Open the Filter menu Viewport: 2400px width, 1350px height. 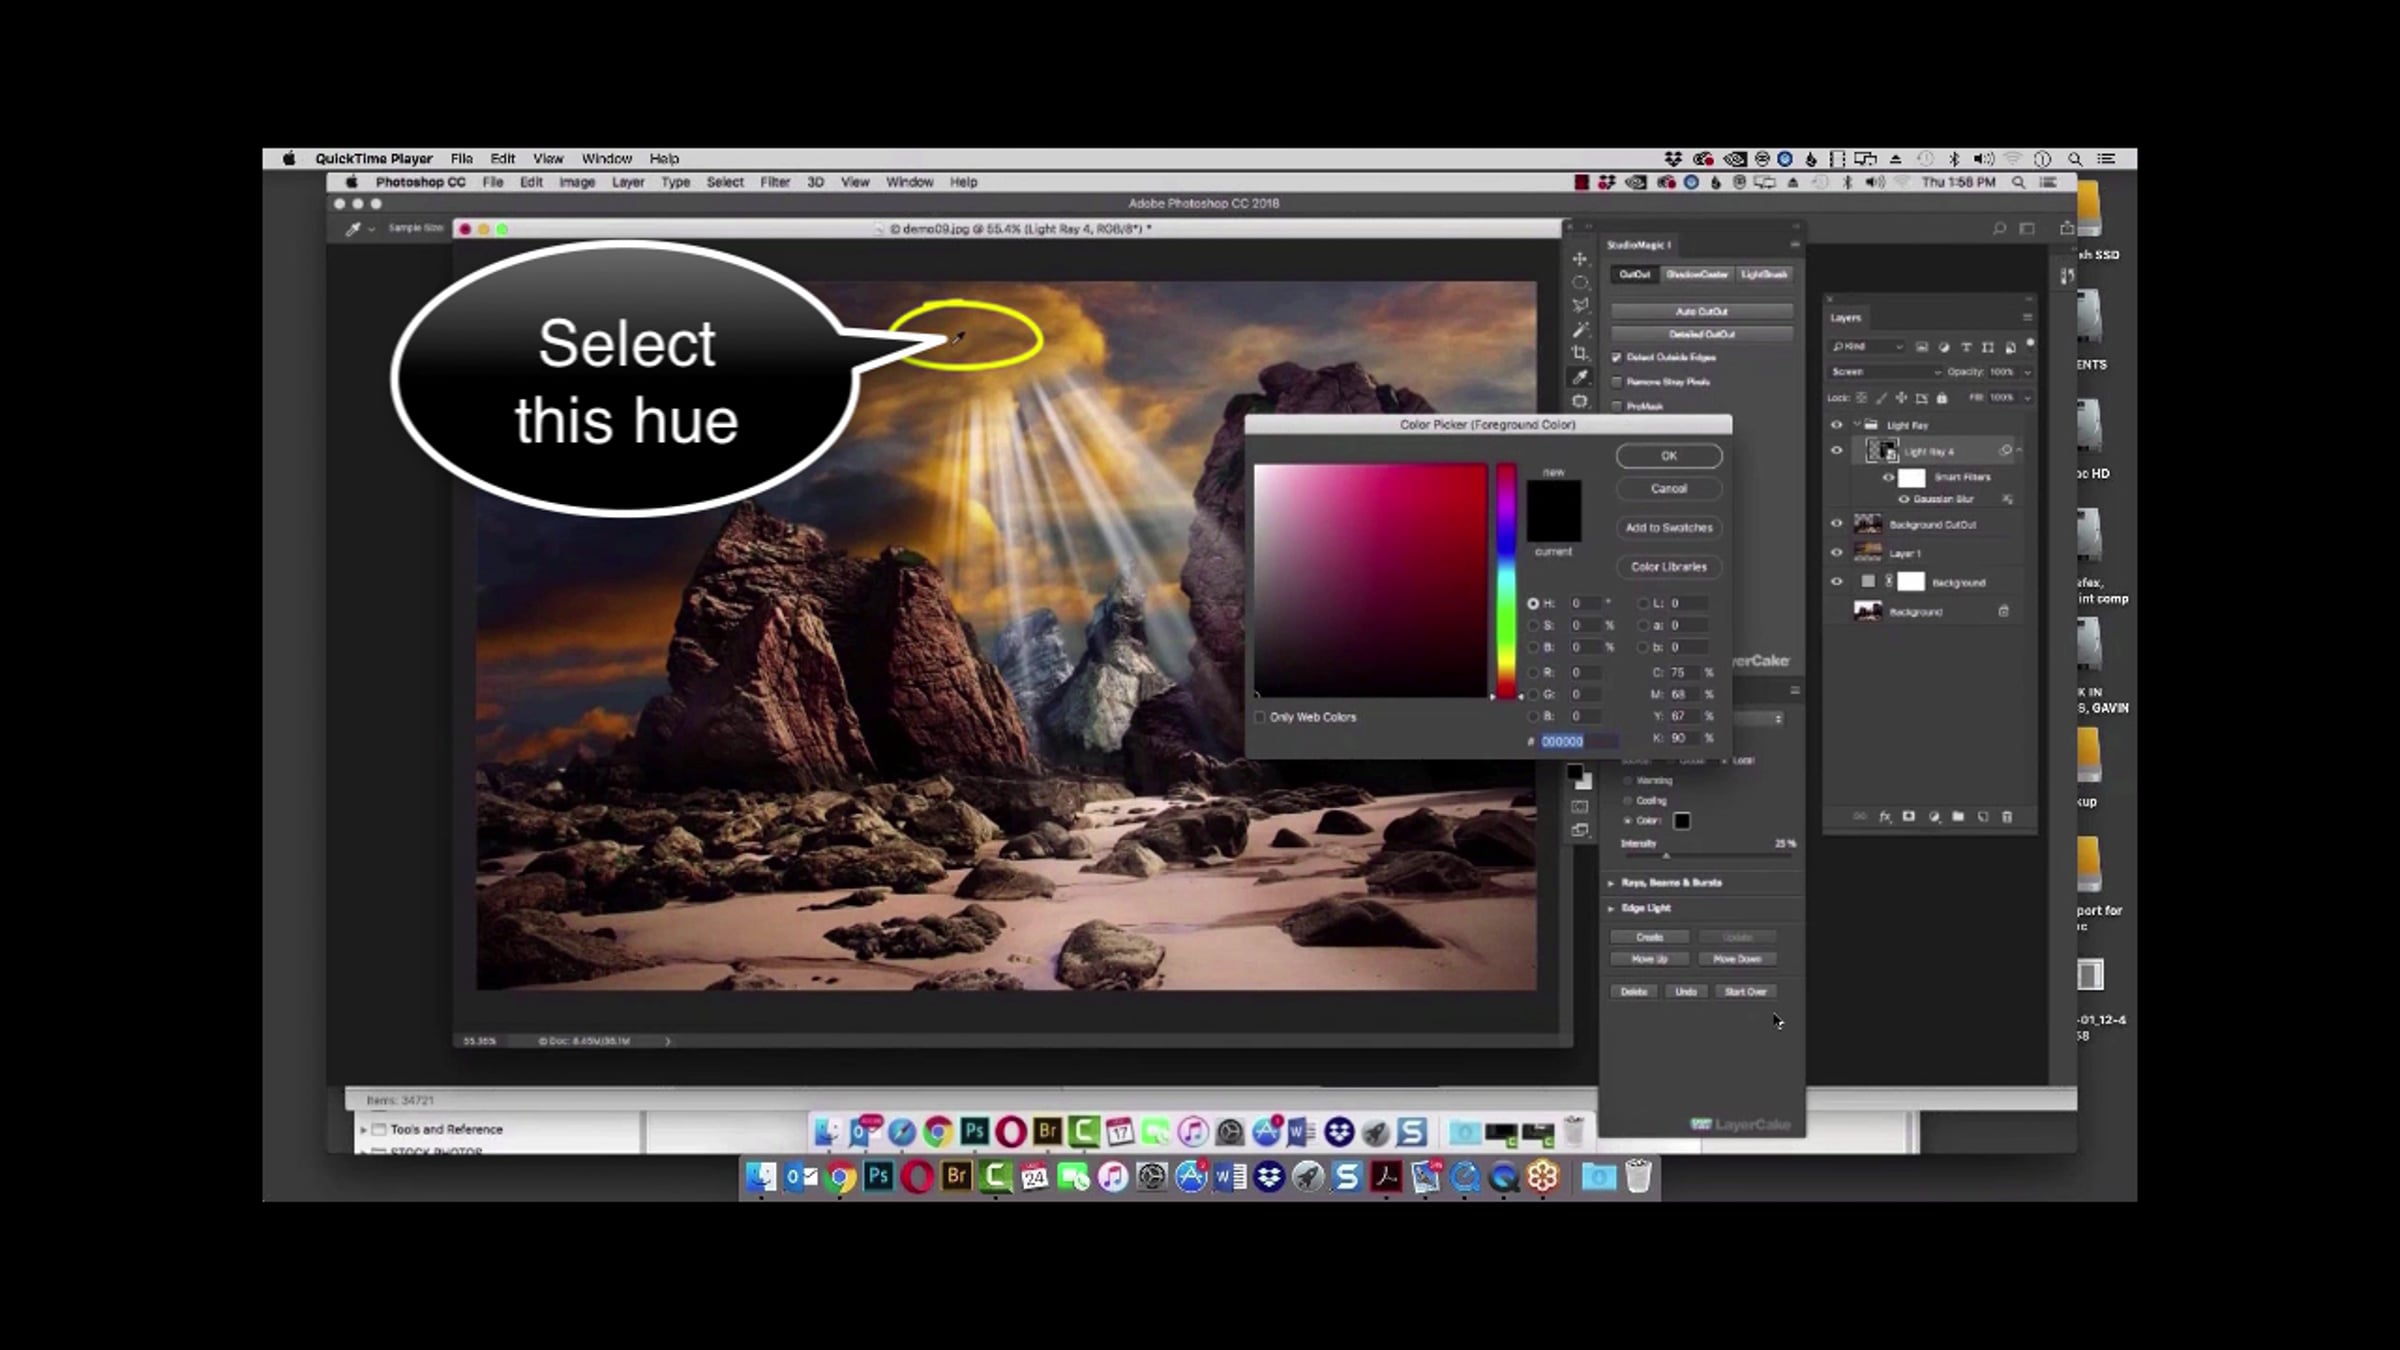pyautogui.click(x=774, y=182)
